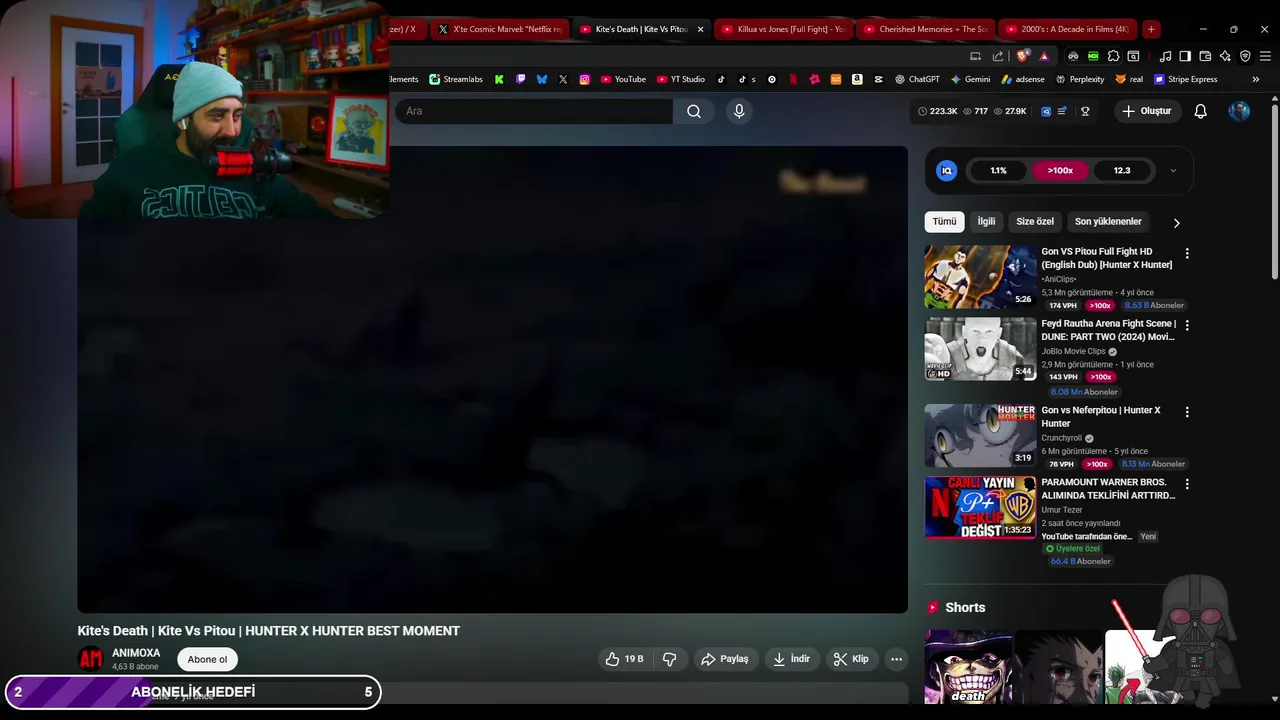Open YouTube notifications bell
The image size is (1280, 720).
1200,111
